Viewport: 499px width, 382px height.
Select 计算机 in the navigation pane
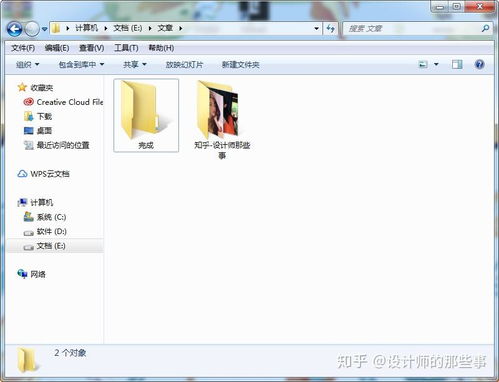pyautogui.click(x=42, y=202)
